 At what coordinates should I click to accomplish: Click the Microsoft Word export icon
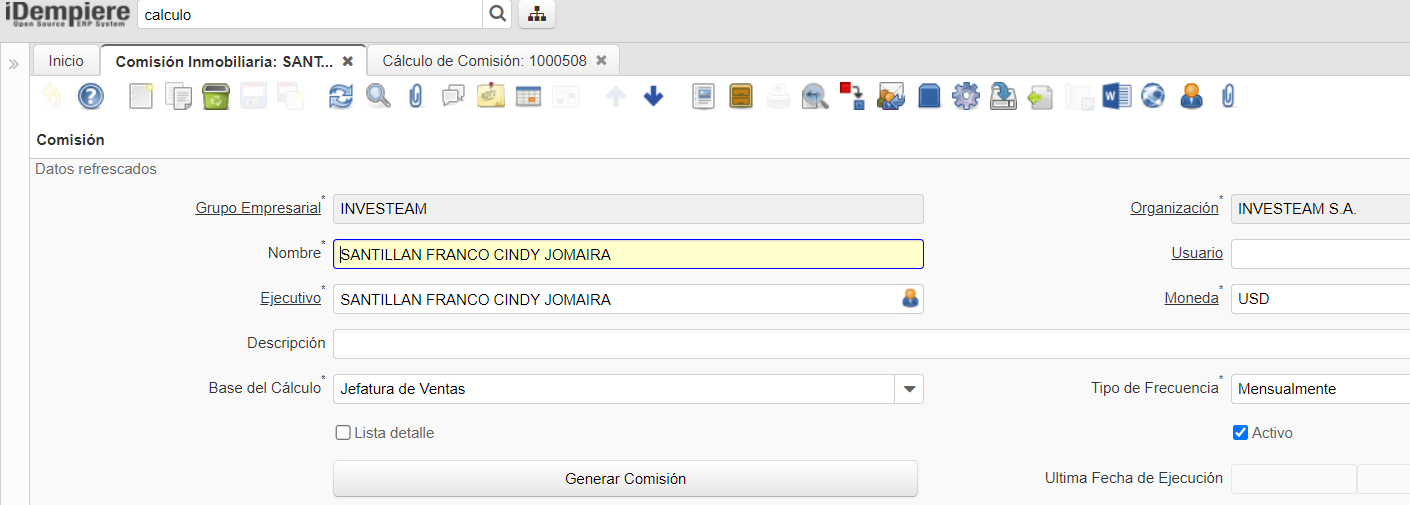1116,96
